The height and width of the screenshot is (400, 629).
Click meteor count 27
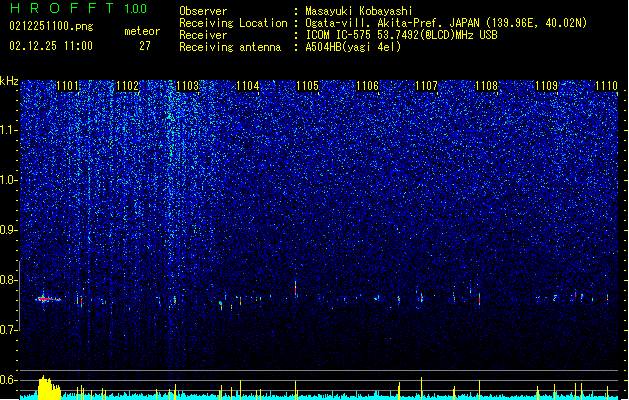click(x=145, y=46)
